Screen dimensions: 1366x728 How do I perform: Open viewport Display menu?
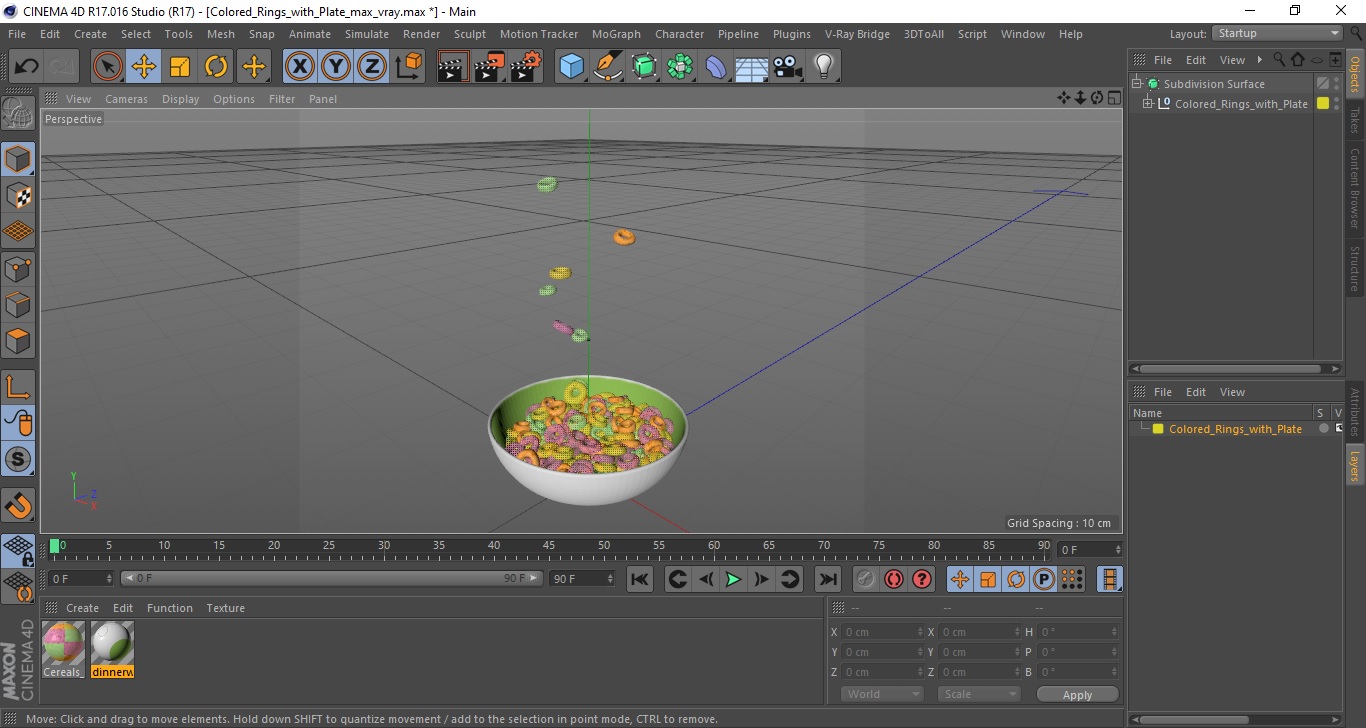(181, 99)
